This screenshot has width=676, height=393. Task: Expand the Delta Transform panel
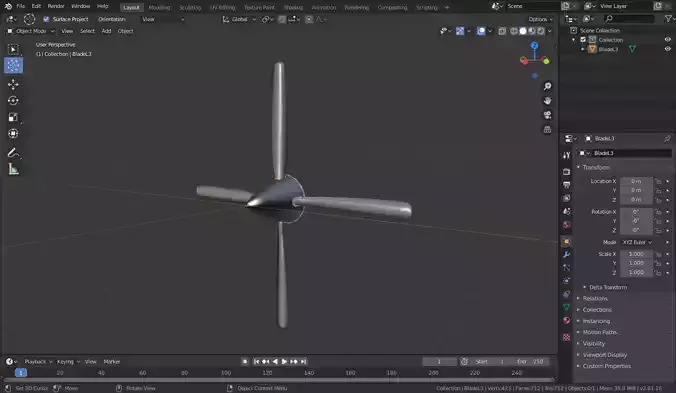(x=608, y=287)
